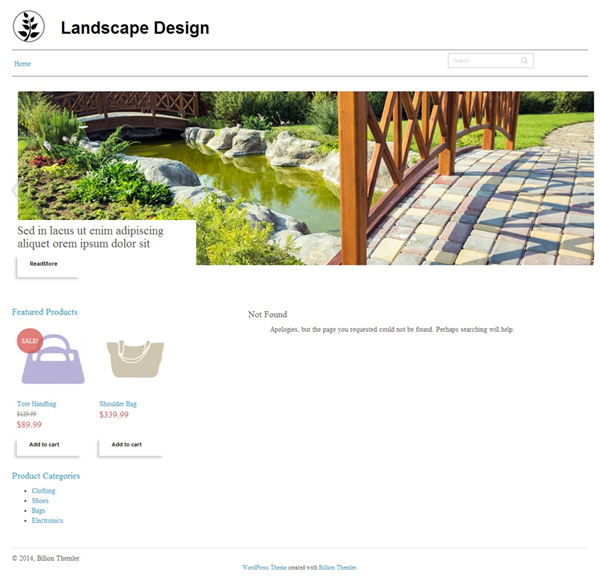Go to previous slide with left arrow
Viewport: 600px width, 576px height.
tap(15, 189)
